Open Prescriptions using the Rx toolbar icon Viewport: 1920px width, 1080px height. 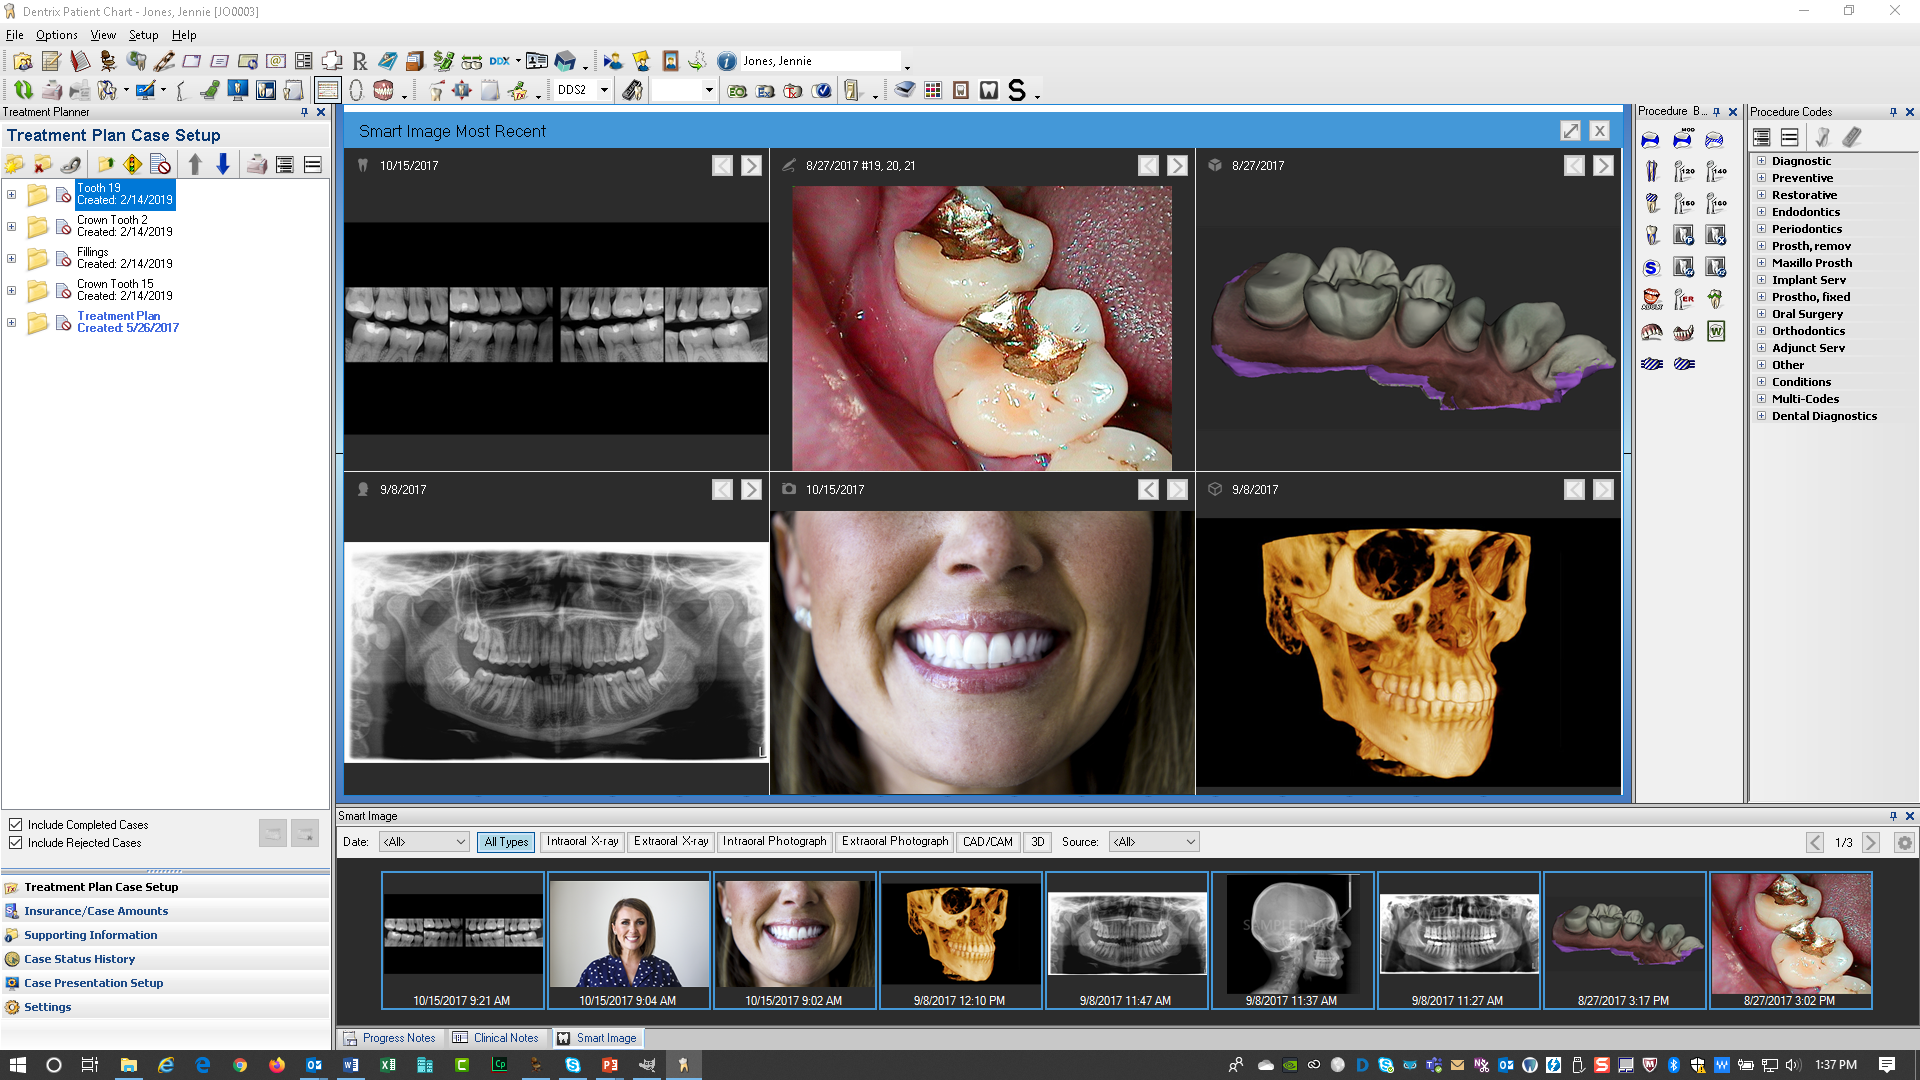point(359,61)
